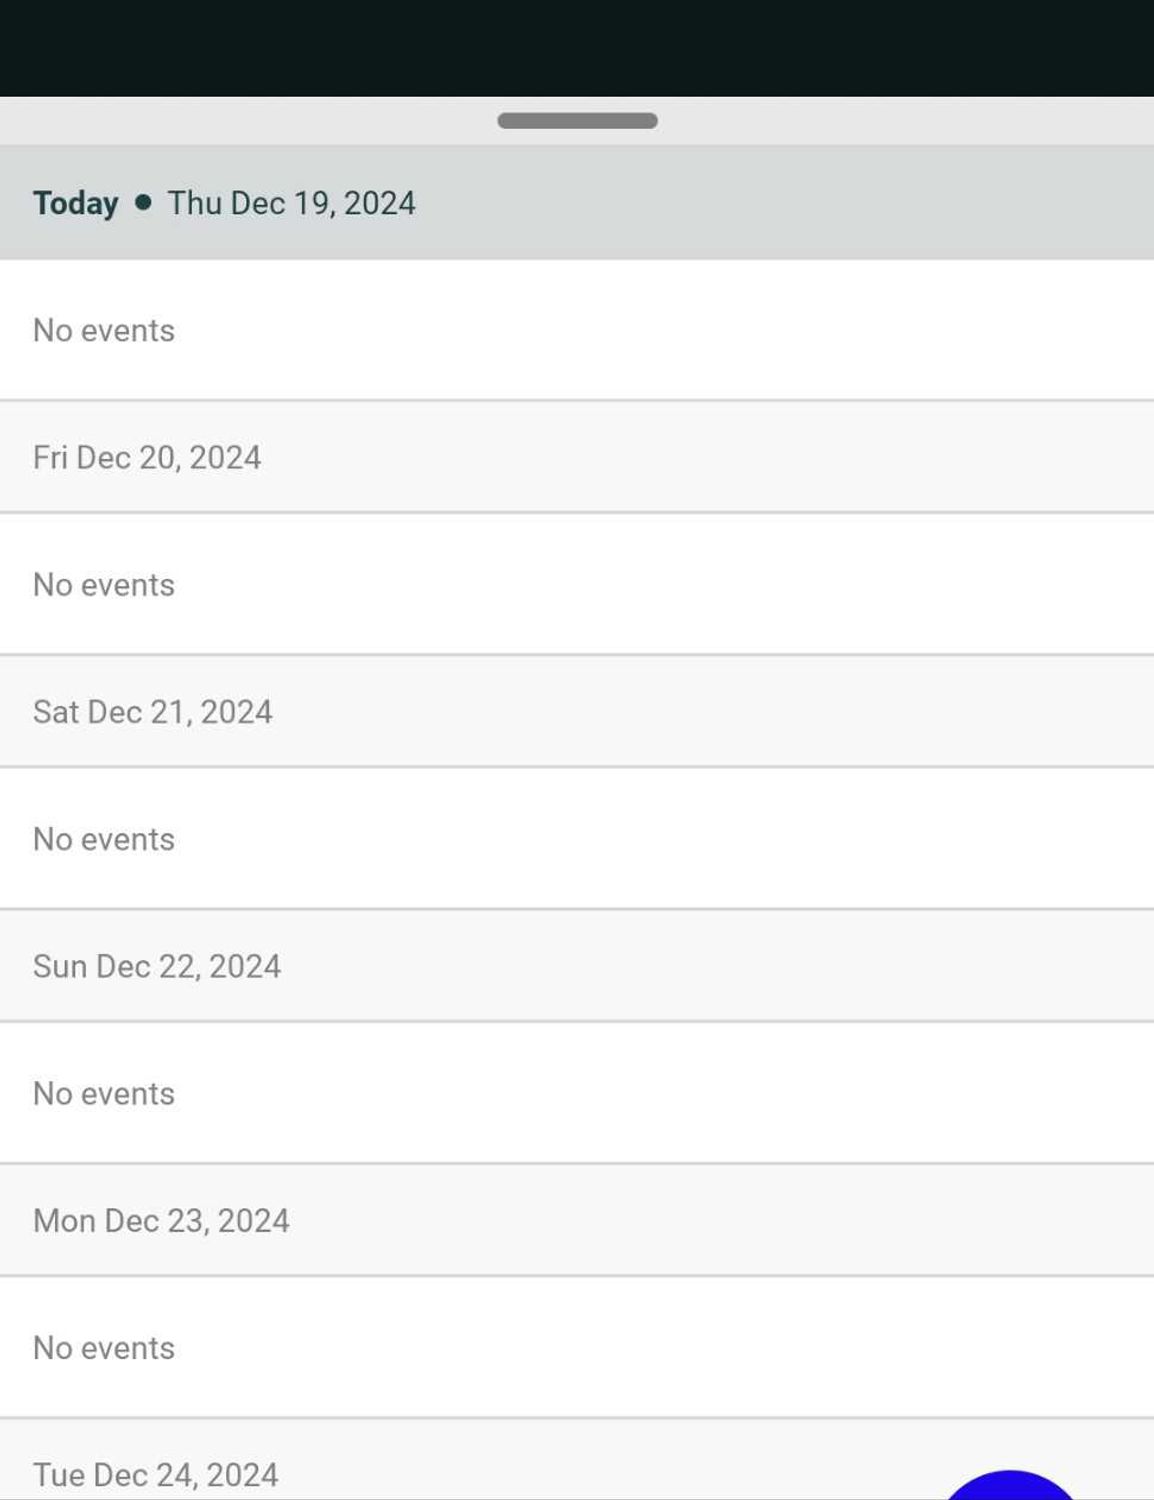The width and height of the screenshot is (1154, 1500).
Task: Click "Fri" in the Dec 20 header
Action: (50, 457)
